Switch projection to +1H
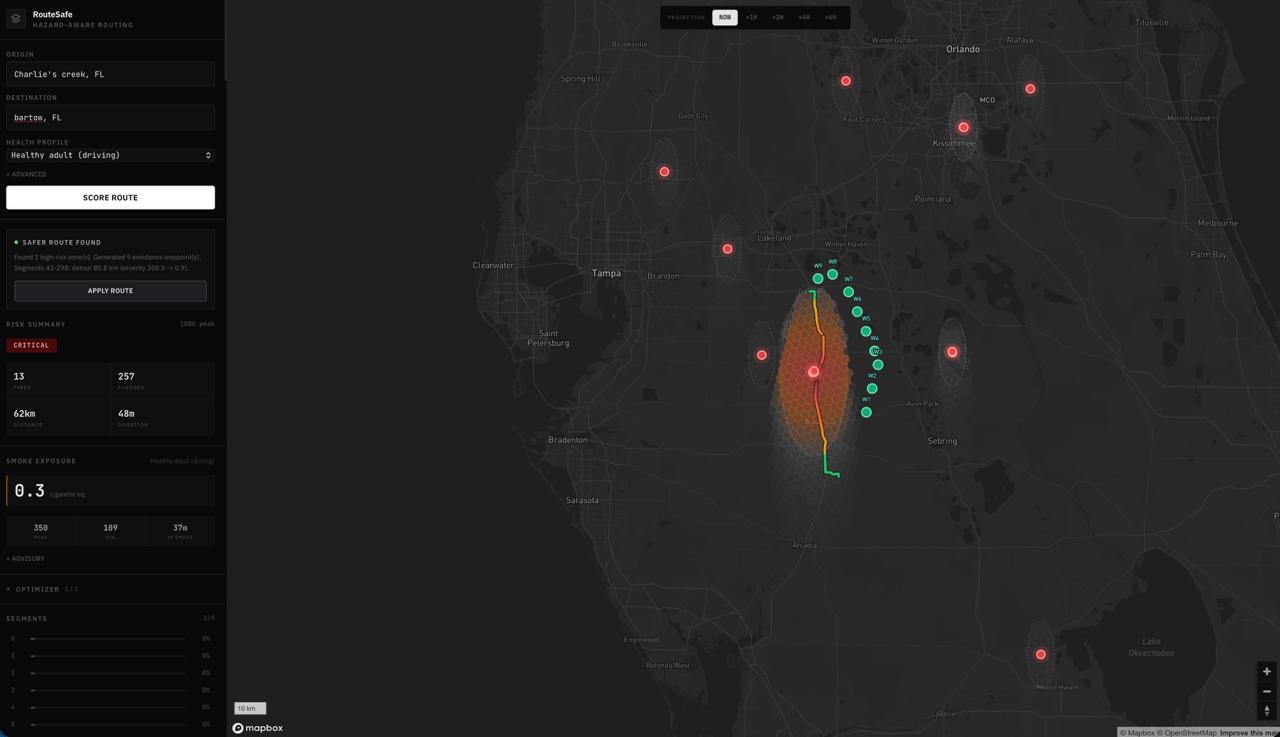Screen dimensions: 1280x737 click(751, 17)
